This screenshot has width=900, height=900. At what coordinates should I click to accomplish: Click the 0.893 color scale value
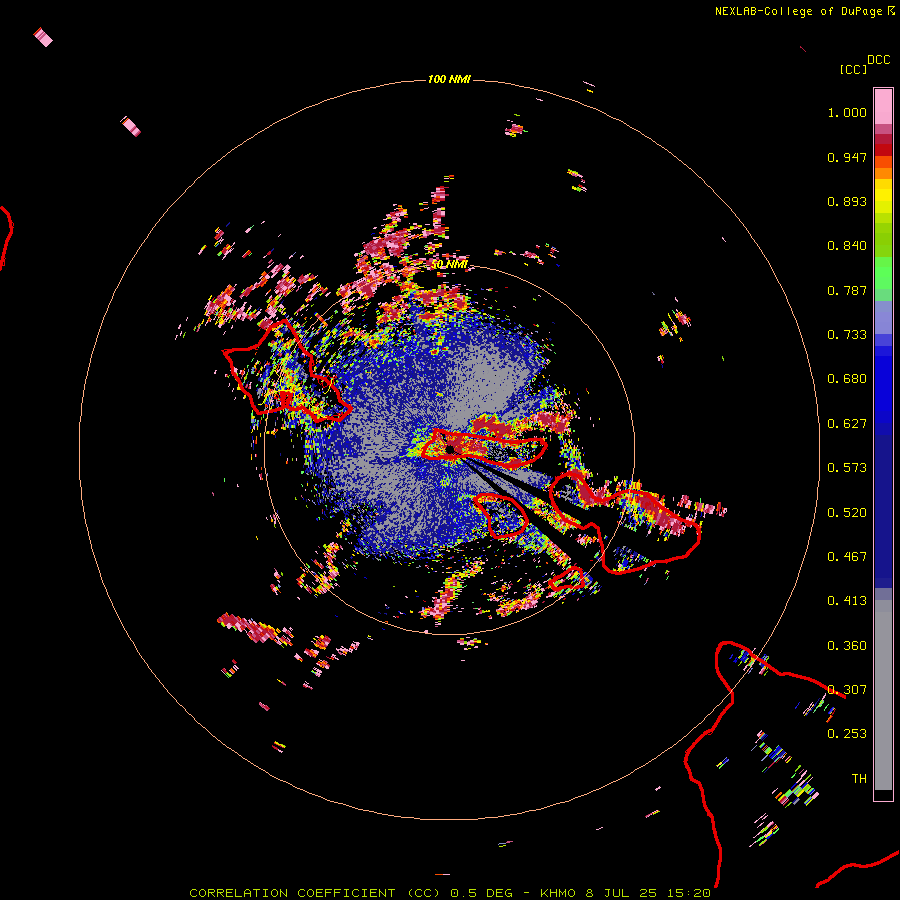tap(847, 201)
